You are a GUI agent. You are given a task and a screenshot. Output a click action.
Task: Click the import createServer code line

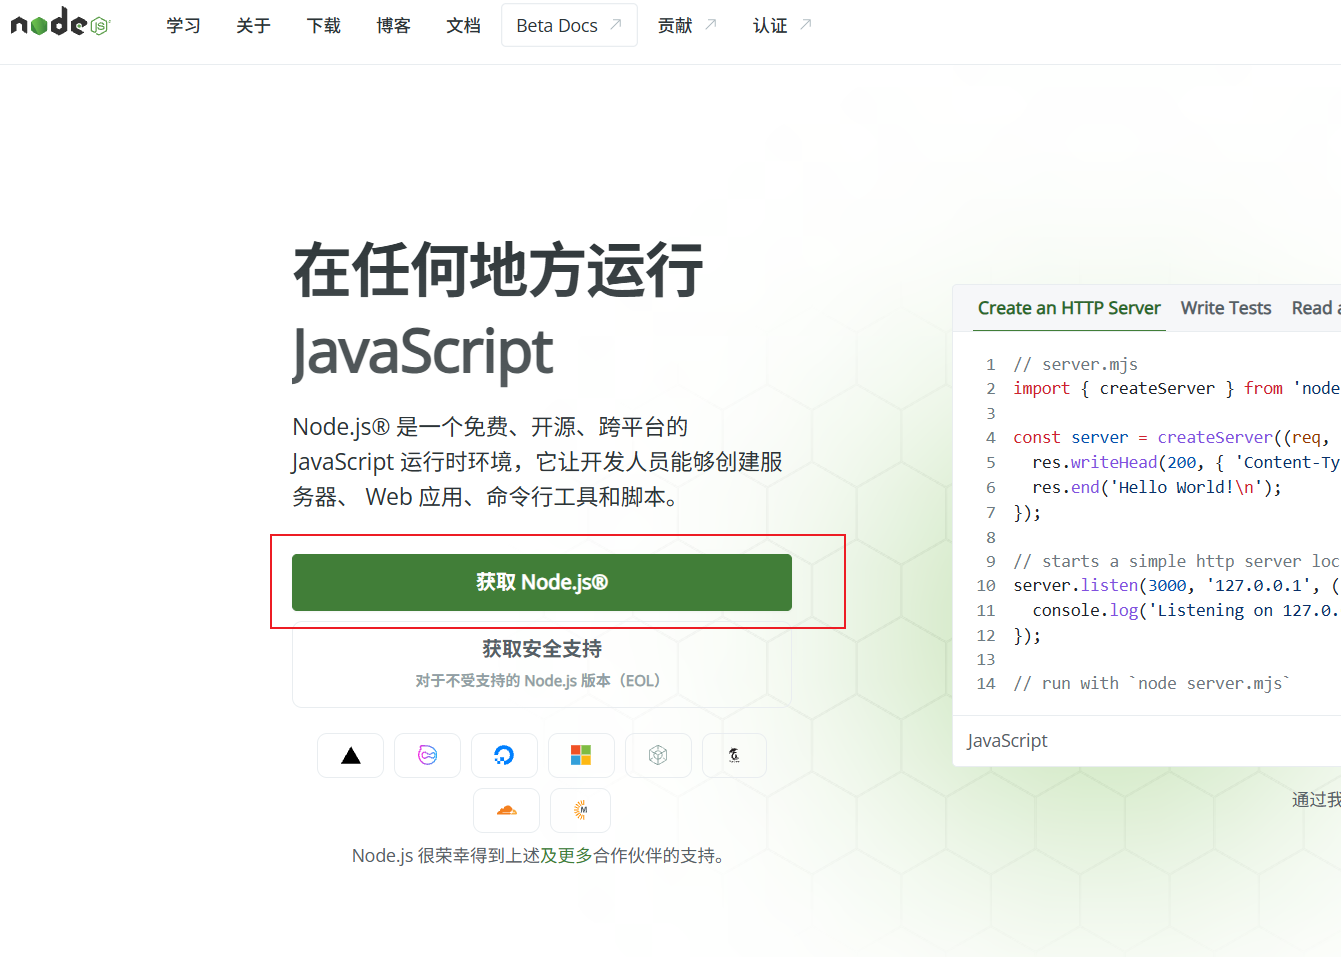tap(1176, 388)
